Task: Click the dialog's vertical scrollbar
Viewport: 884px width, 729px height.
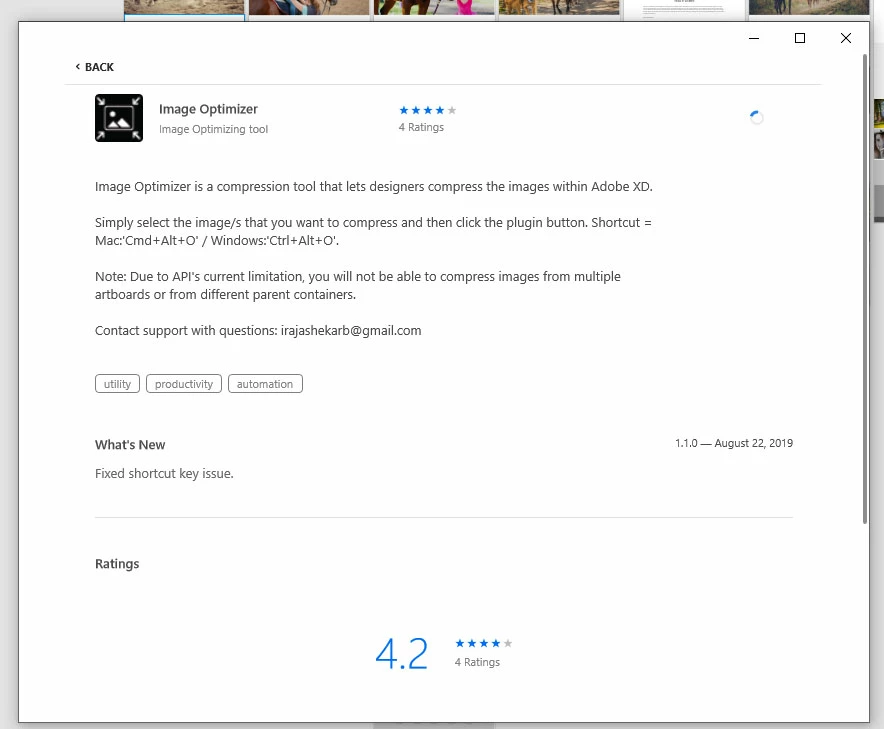Action: pos(864,289)
